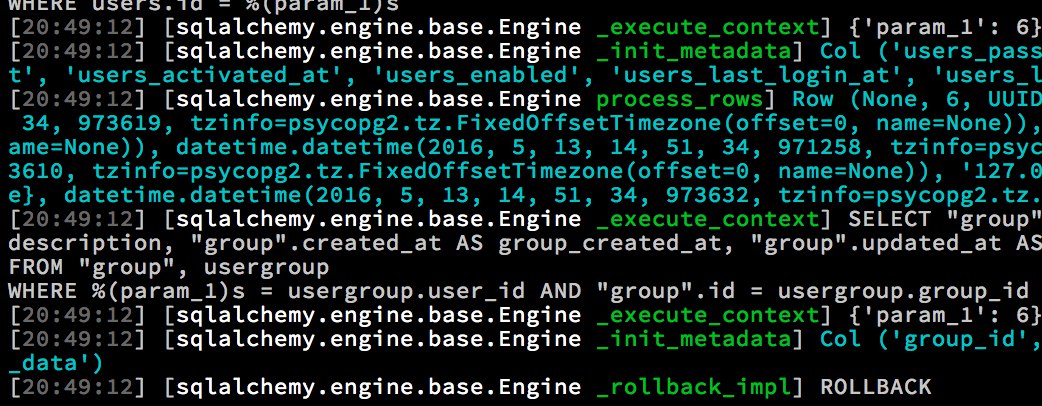Viewport: 1042px width, 406px height.
Task: Select the microsecond value 971258
Action: pos(821,148)
